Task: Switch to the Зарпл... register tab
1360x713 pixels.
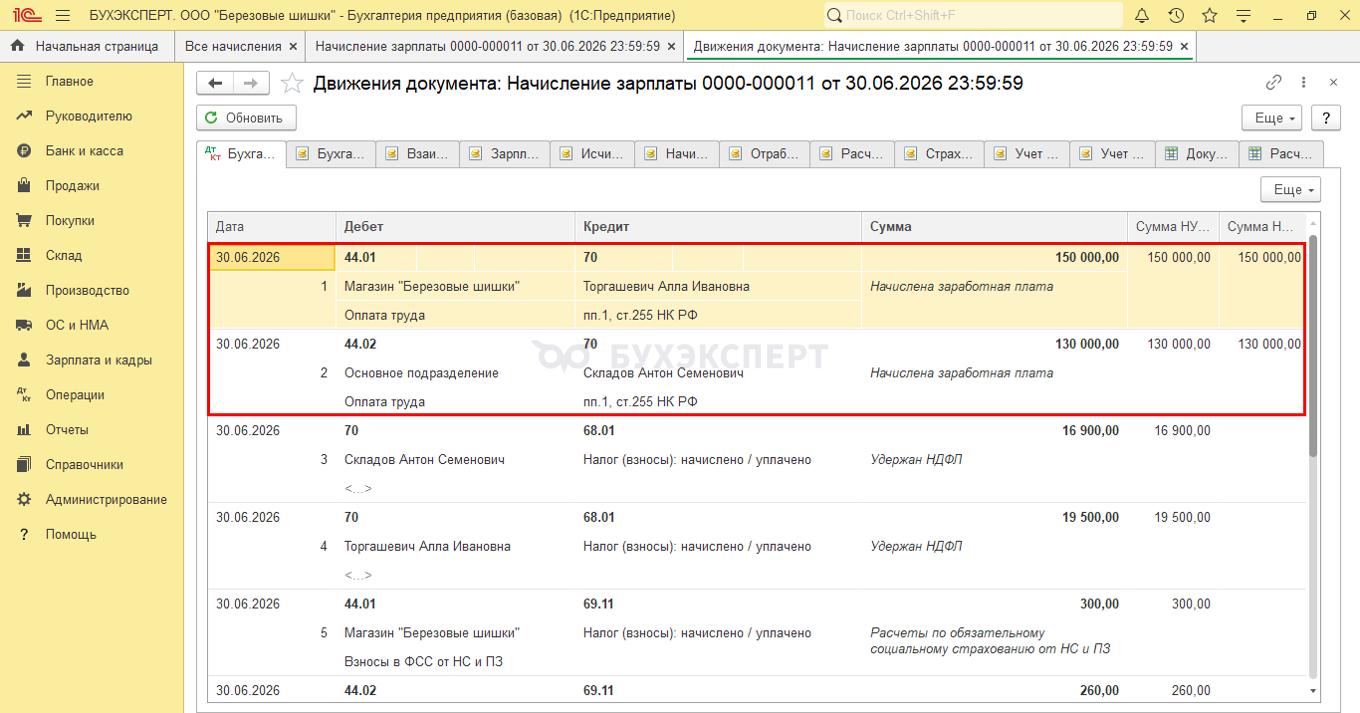Action: point(506,154)
